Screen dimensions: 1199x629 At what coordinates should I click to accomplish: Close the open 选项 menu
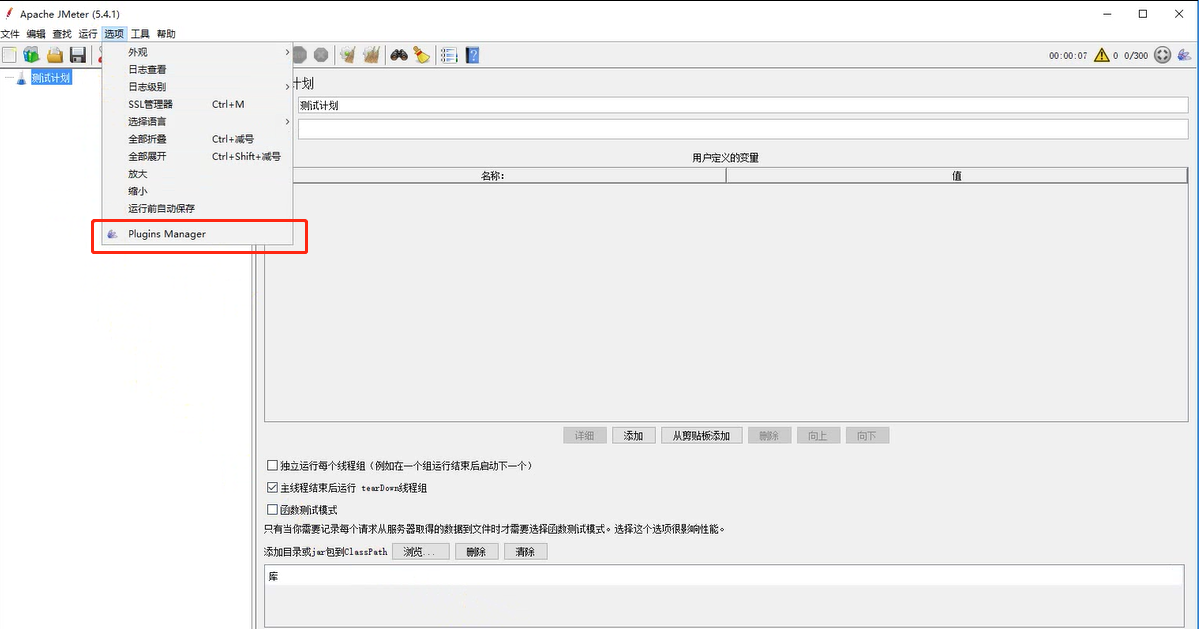114,34
